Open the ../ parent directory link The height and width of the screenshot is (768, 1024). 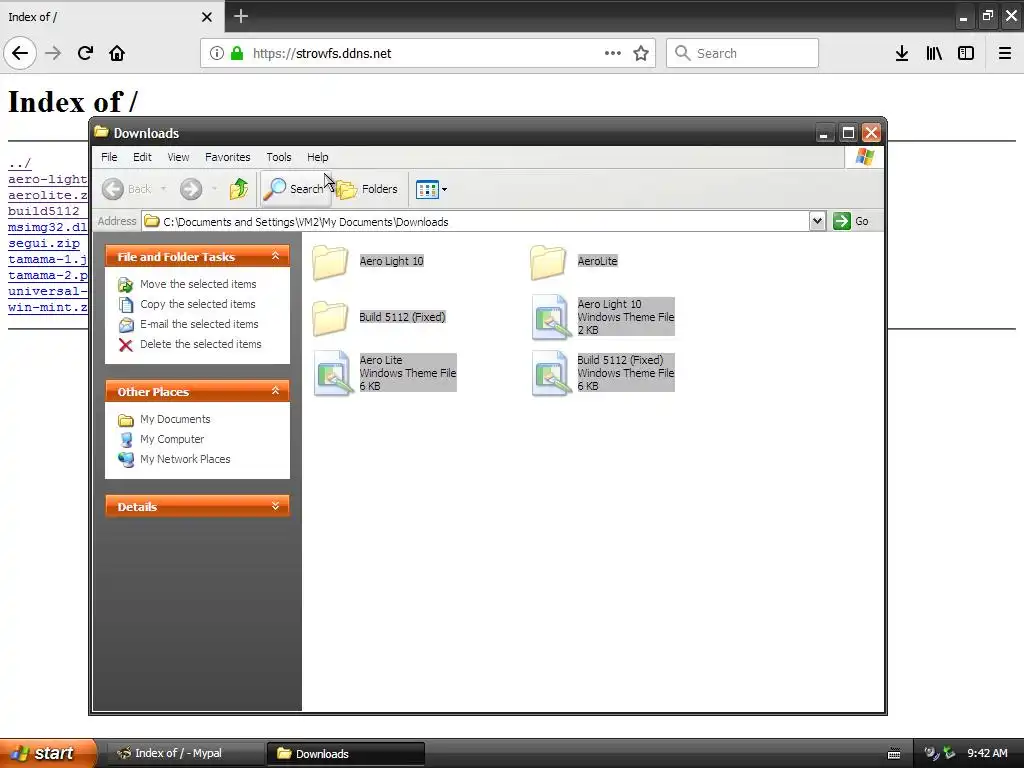(x=20, y=163)
